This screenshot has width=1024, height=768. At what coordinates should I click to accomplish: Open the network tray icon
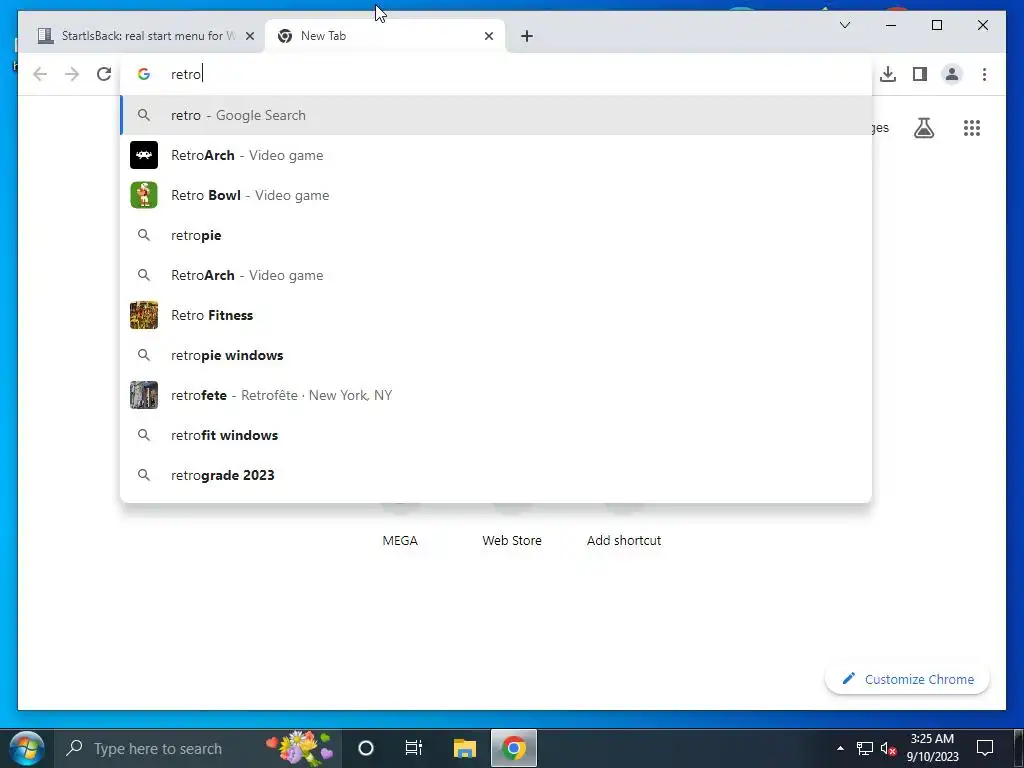(x=865, y=748)
